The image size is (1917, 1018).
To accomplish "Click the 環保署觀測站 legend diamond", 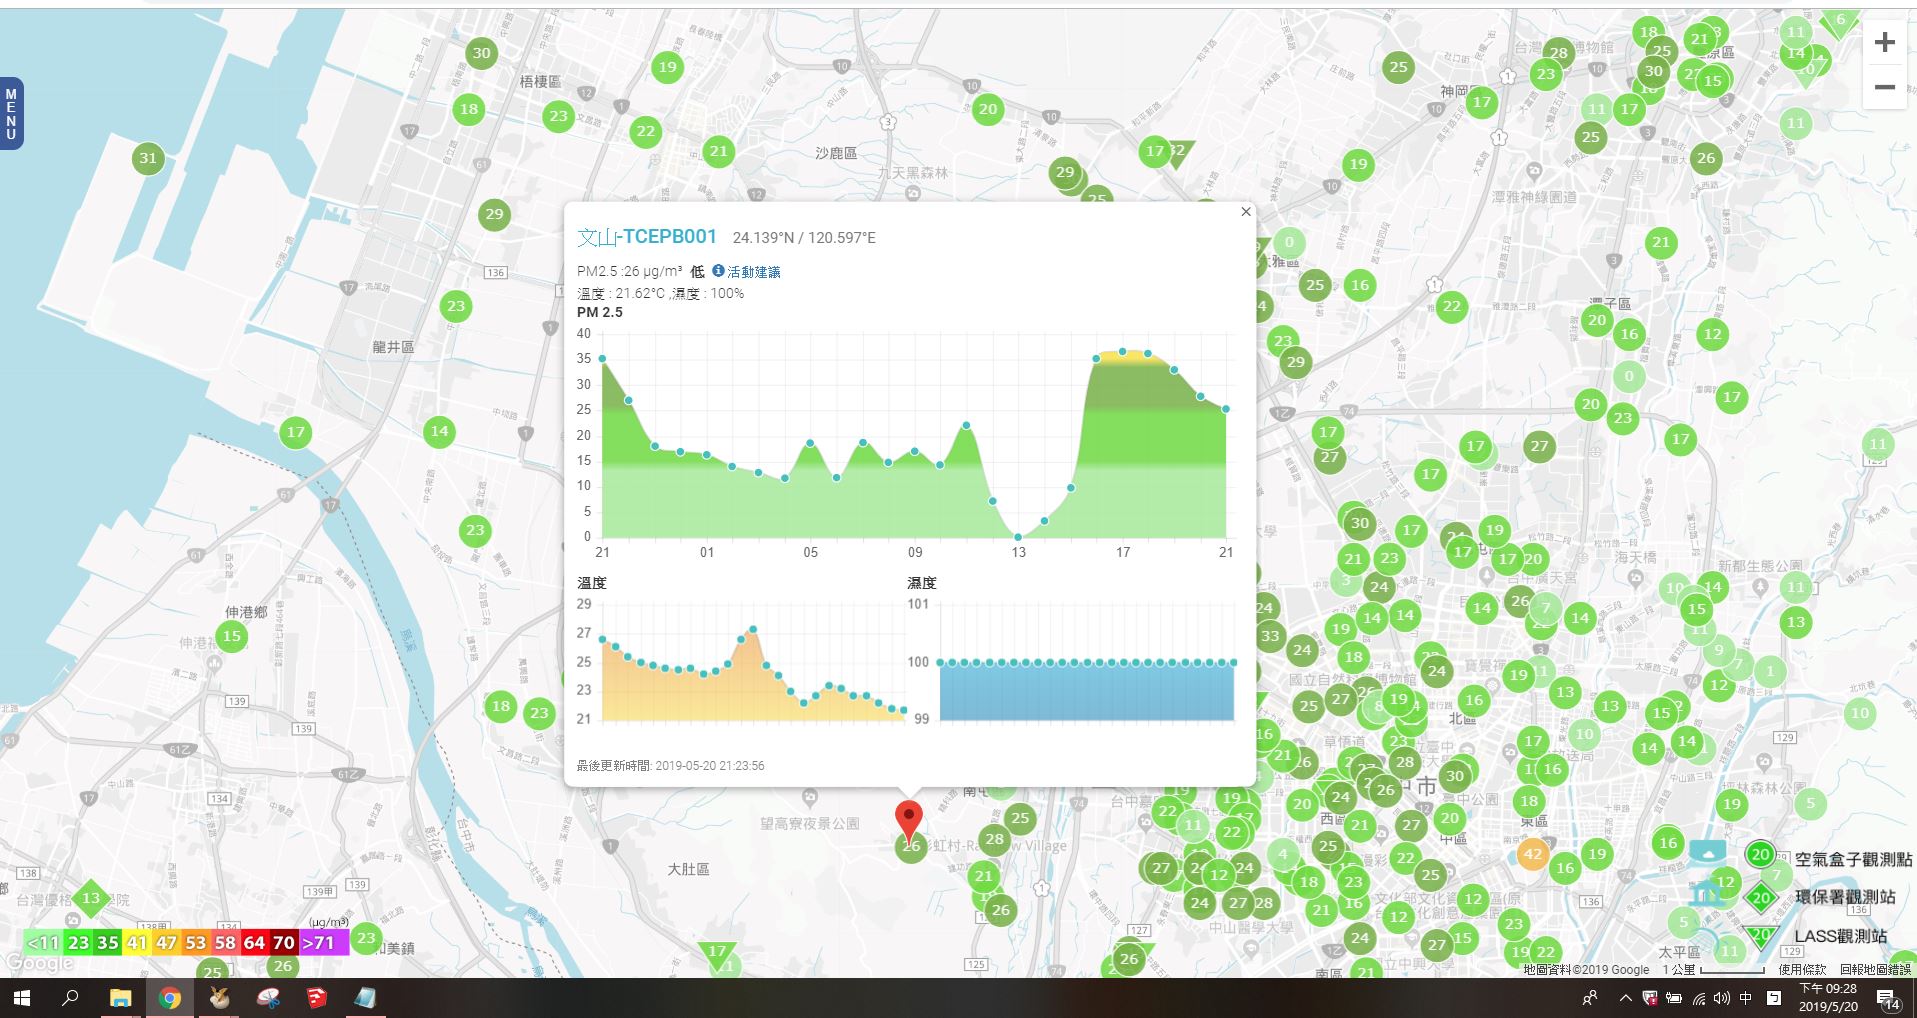I will pos(1761,898).
